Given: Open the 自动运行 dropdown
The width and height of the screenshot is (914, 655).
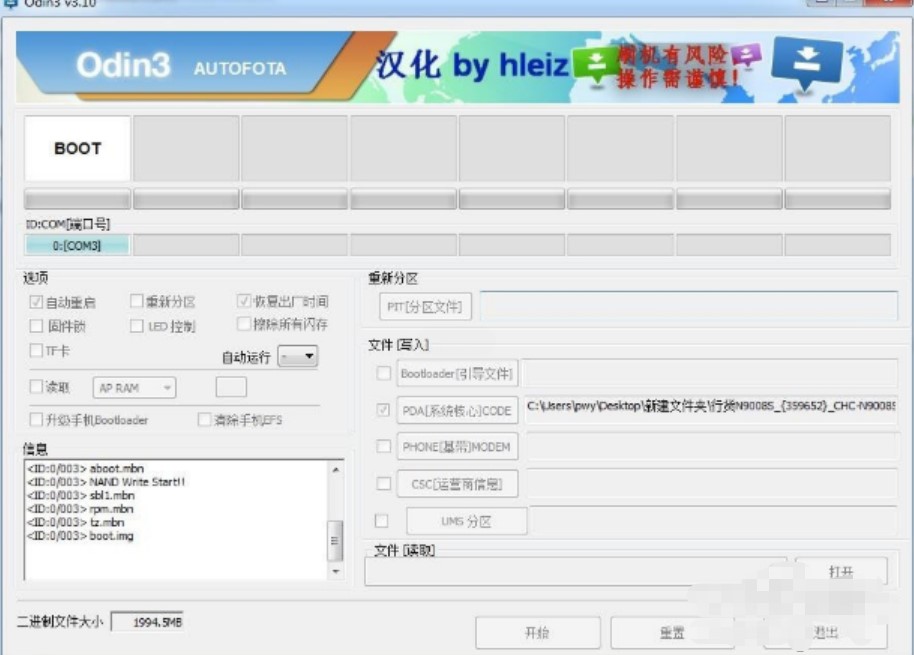Looking at the screenshot, I should coord(298,356).
